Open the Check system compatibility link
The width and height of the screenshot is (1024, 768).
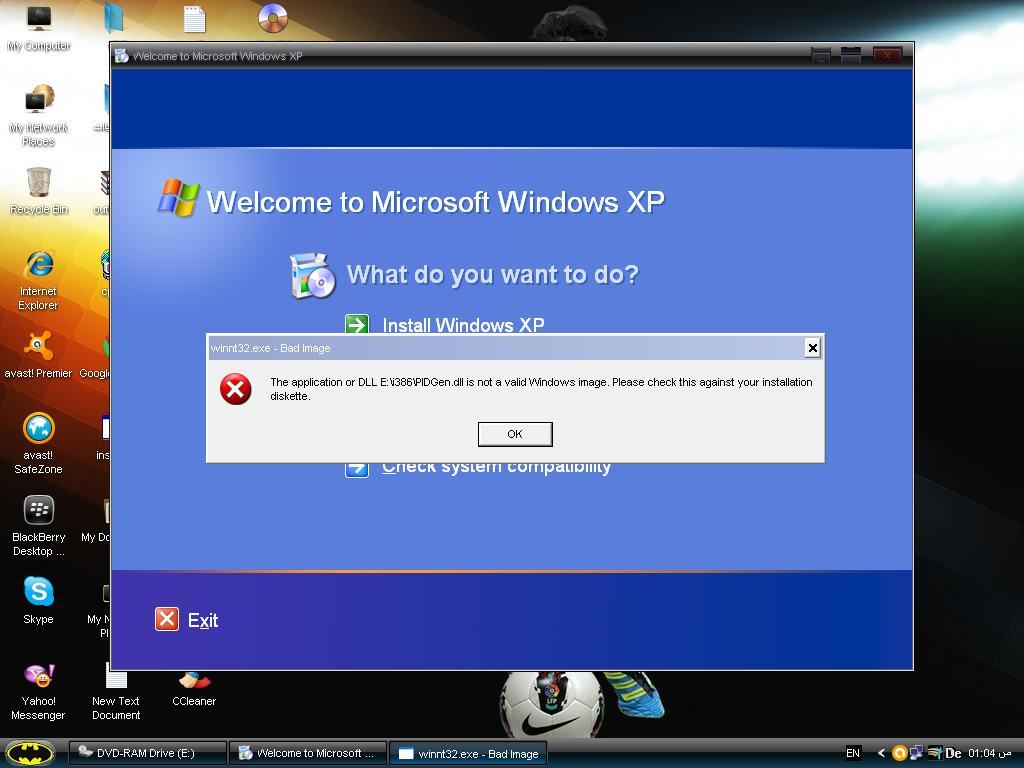click(496, 468)
